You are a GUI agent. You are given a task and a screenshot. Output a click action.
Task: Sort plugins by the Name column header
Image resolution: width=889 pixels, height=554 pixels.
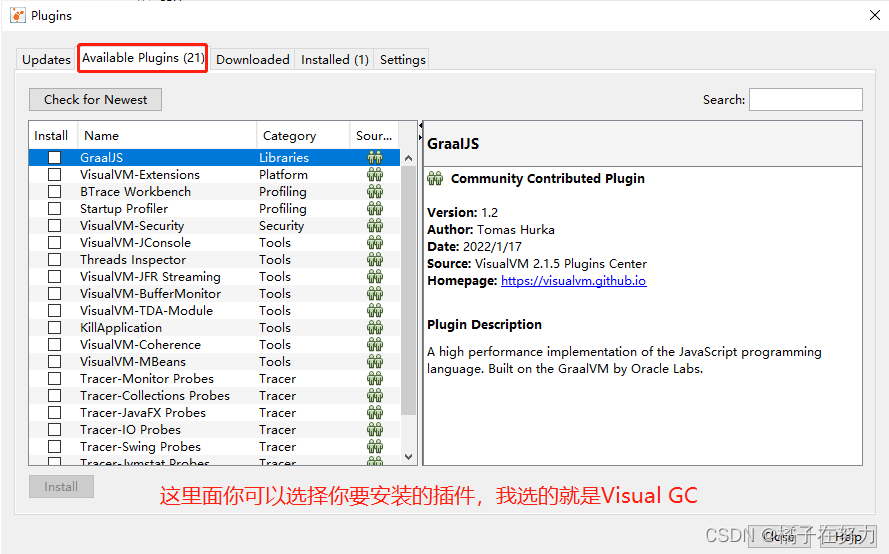pos(167,136)
